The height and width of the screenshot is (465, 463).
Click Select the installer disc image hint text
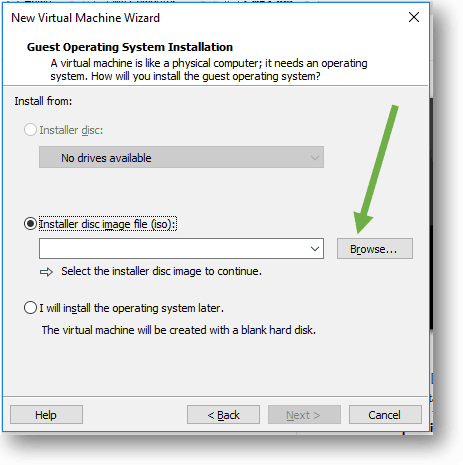[x=161, y=271]
